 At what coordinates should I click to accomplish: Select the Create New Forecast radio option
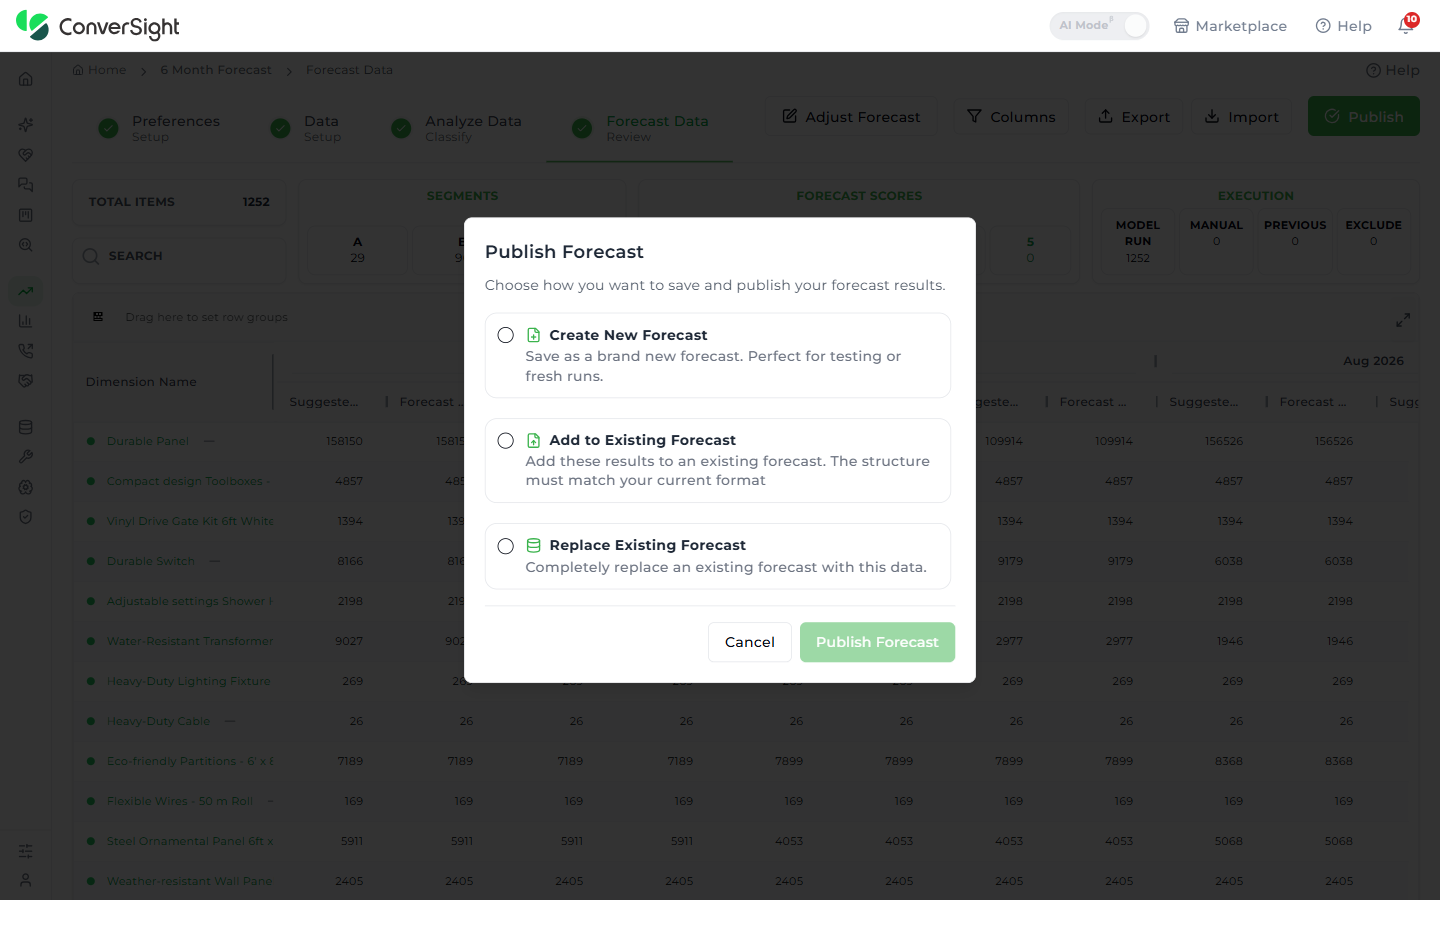[x=506, y=335]
